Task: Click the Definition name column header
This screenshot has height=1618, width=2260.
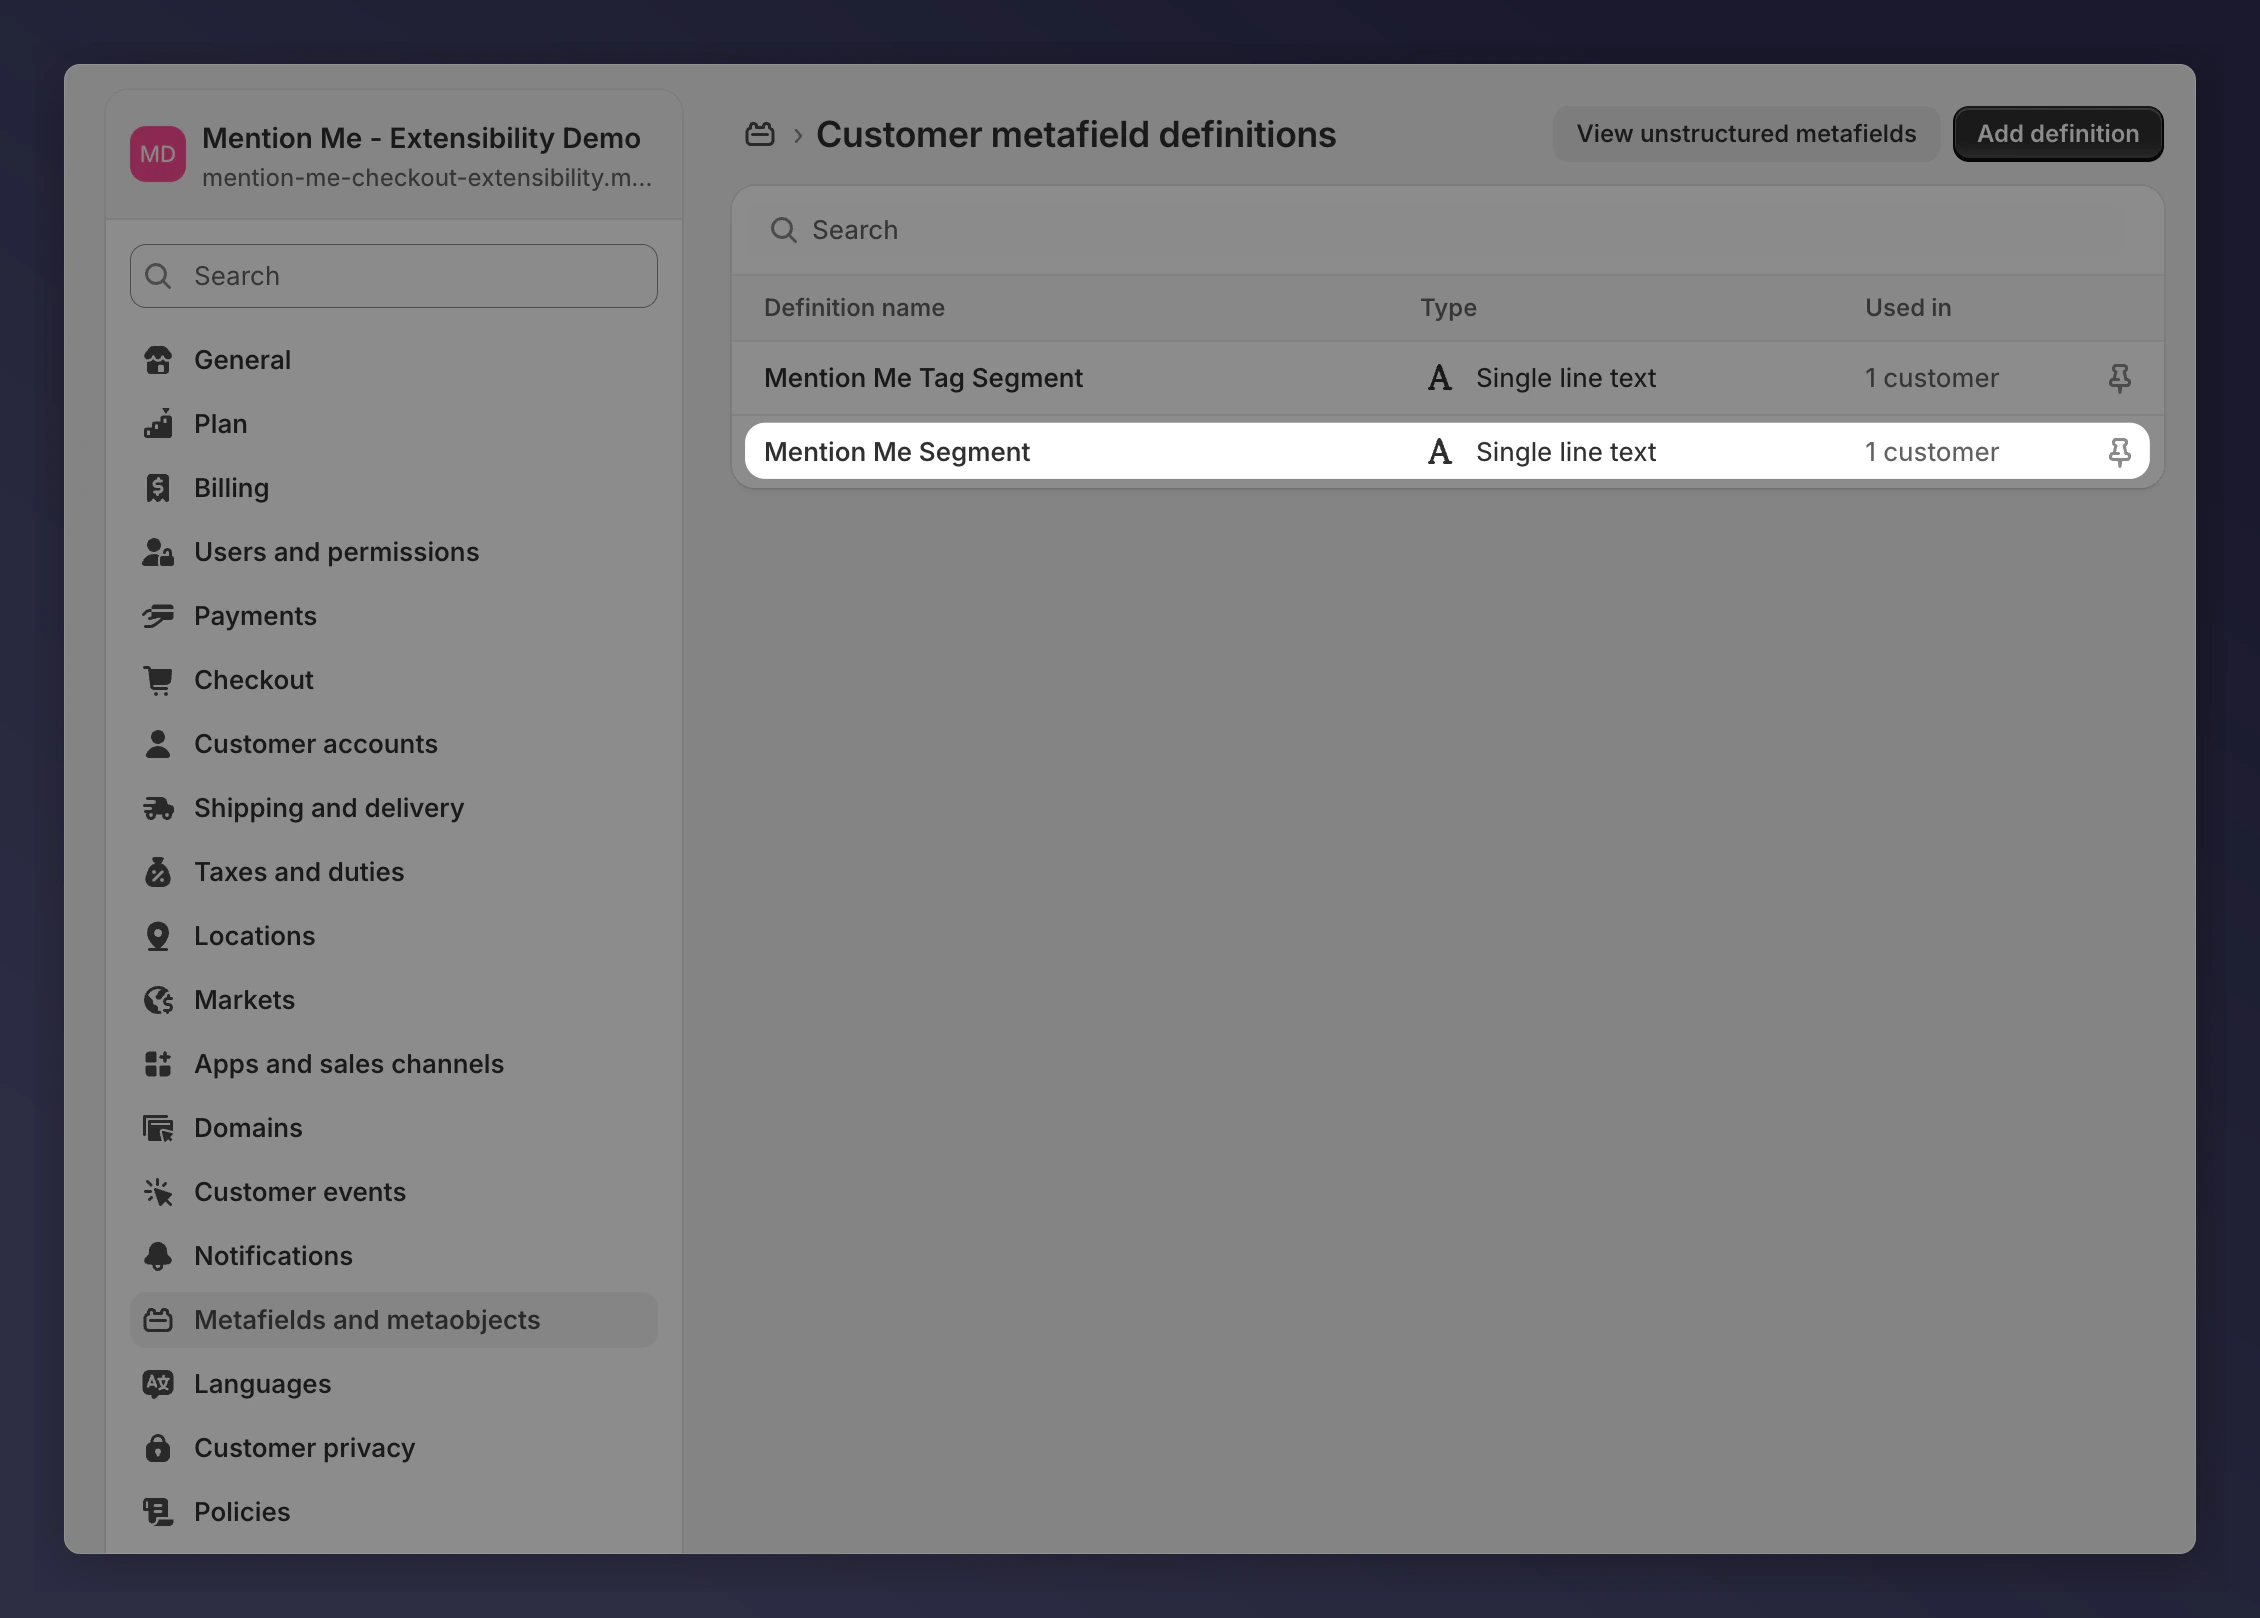Action: coord(854,308)
